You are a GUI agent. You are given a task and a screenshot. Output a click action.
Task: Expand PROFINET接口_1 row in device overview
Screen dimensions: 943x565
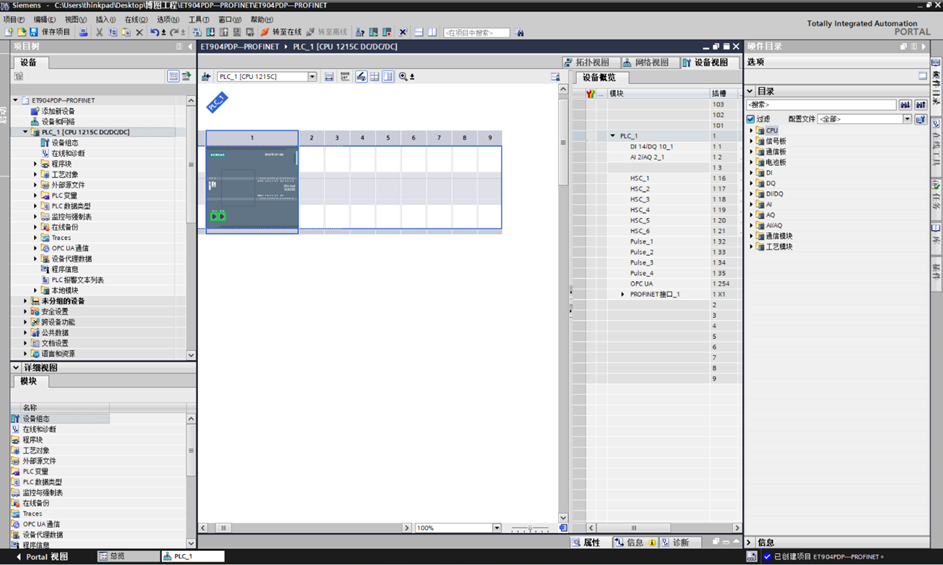pyautogui.click(x=622, y=294)
